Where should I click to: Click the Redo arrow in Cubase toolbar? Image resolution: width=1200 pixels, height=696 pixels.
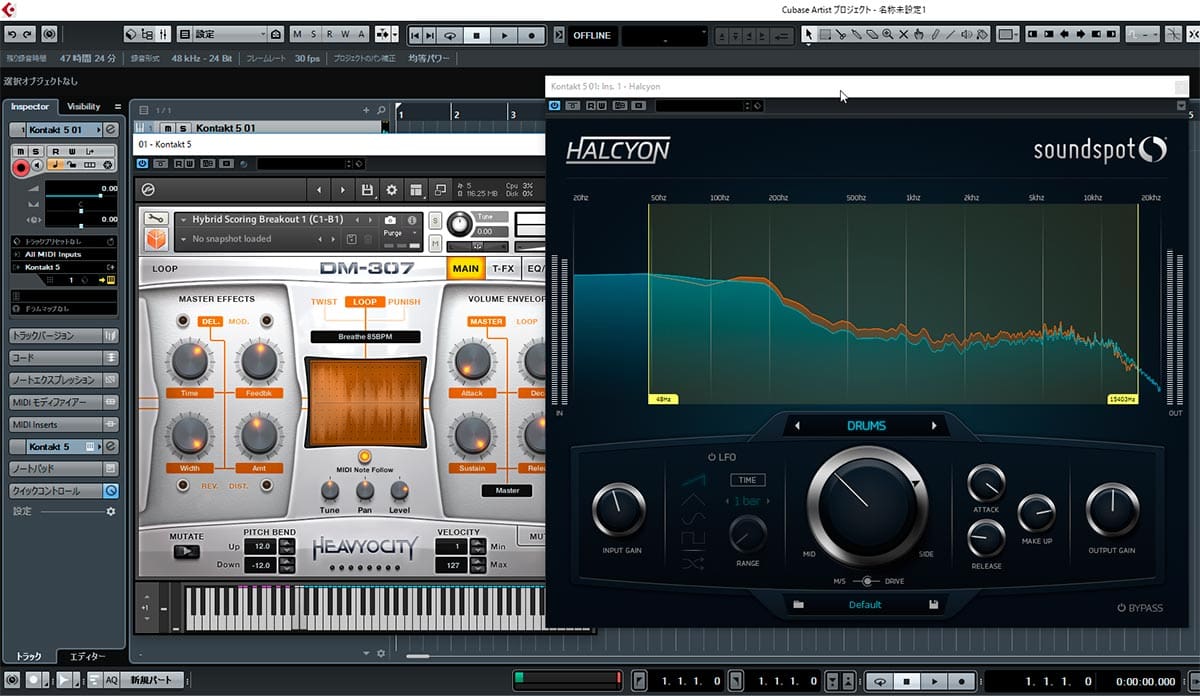click(x=27, y=34)
